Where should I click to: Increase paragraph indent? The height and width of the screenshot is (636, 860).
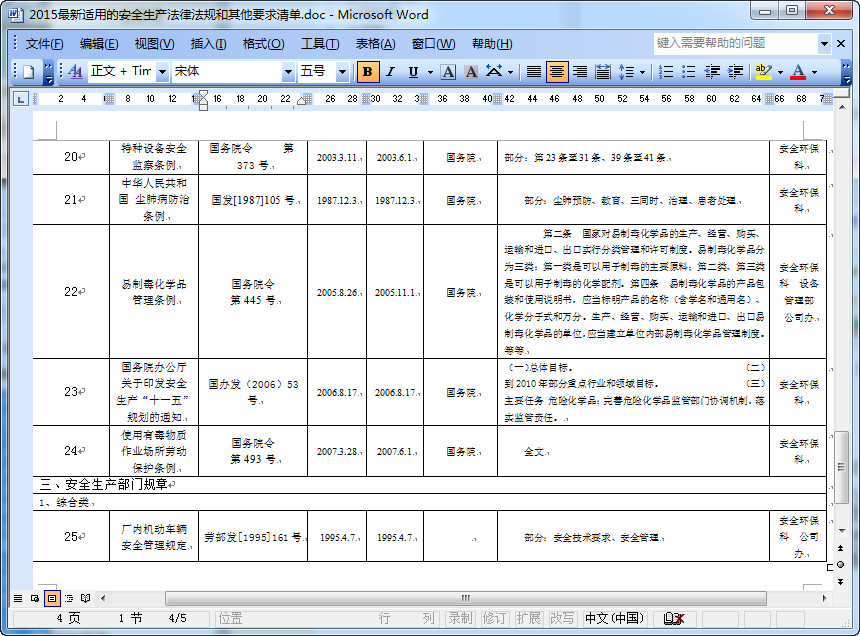[735, 72]
